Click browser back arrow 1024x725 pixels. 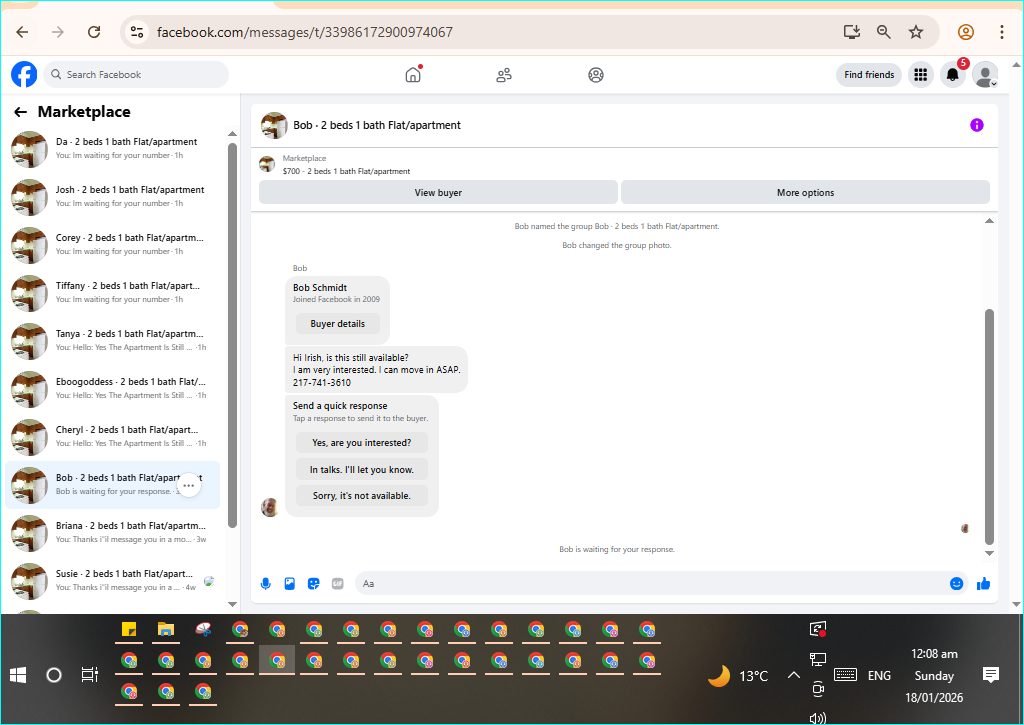(22, 32)
